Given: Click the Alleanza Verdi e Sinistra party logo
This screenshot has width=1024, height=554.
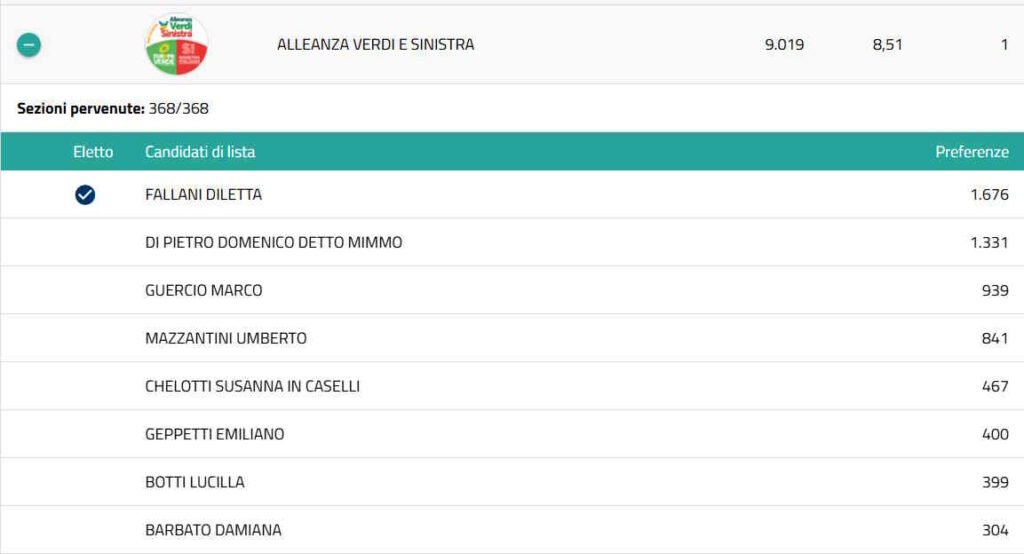Looking at the screenshot, I should tap(176, 44).
